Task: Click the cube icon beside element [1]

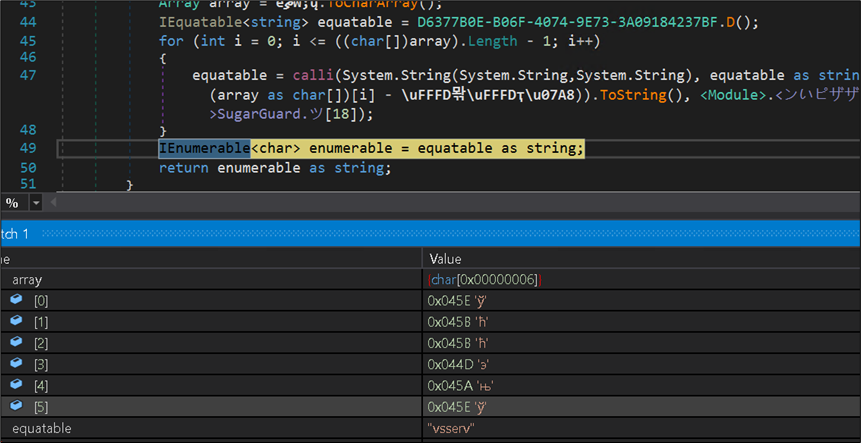Action: (16, 321)
